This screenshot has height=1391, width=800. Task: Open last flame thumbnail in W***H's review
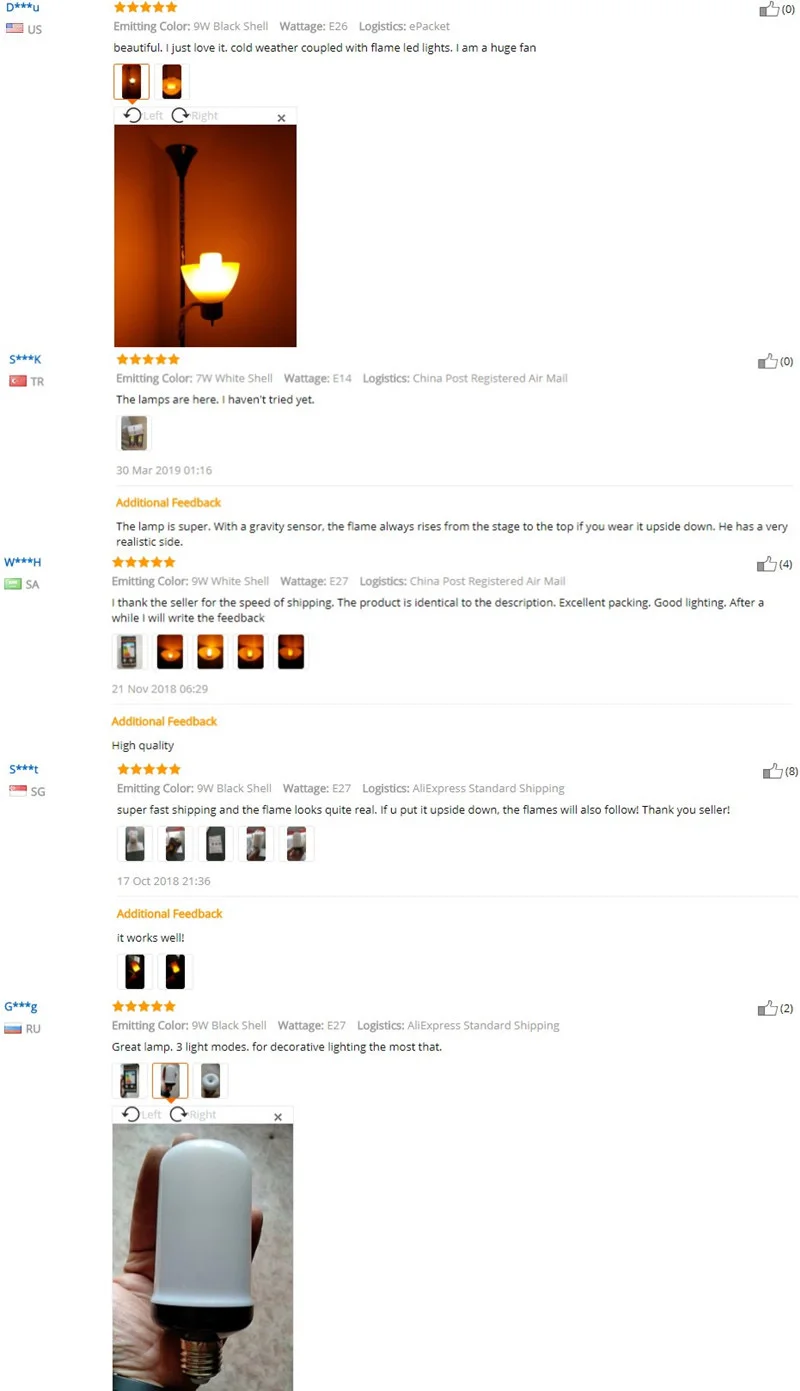click(x=290, y=651)
